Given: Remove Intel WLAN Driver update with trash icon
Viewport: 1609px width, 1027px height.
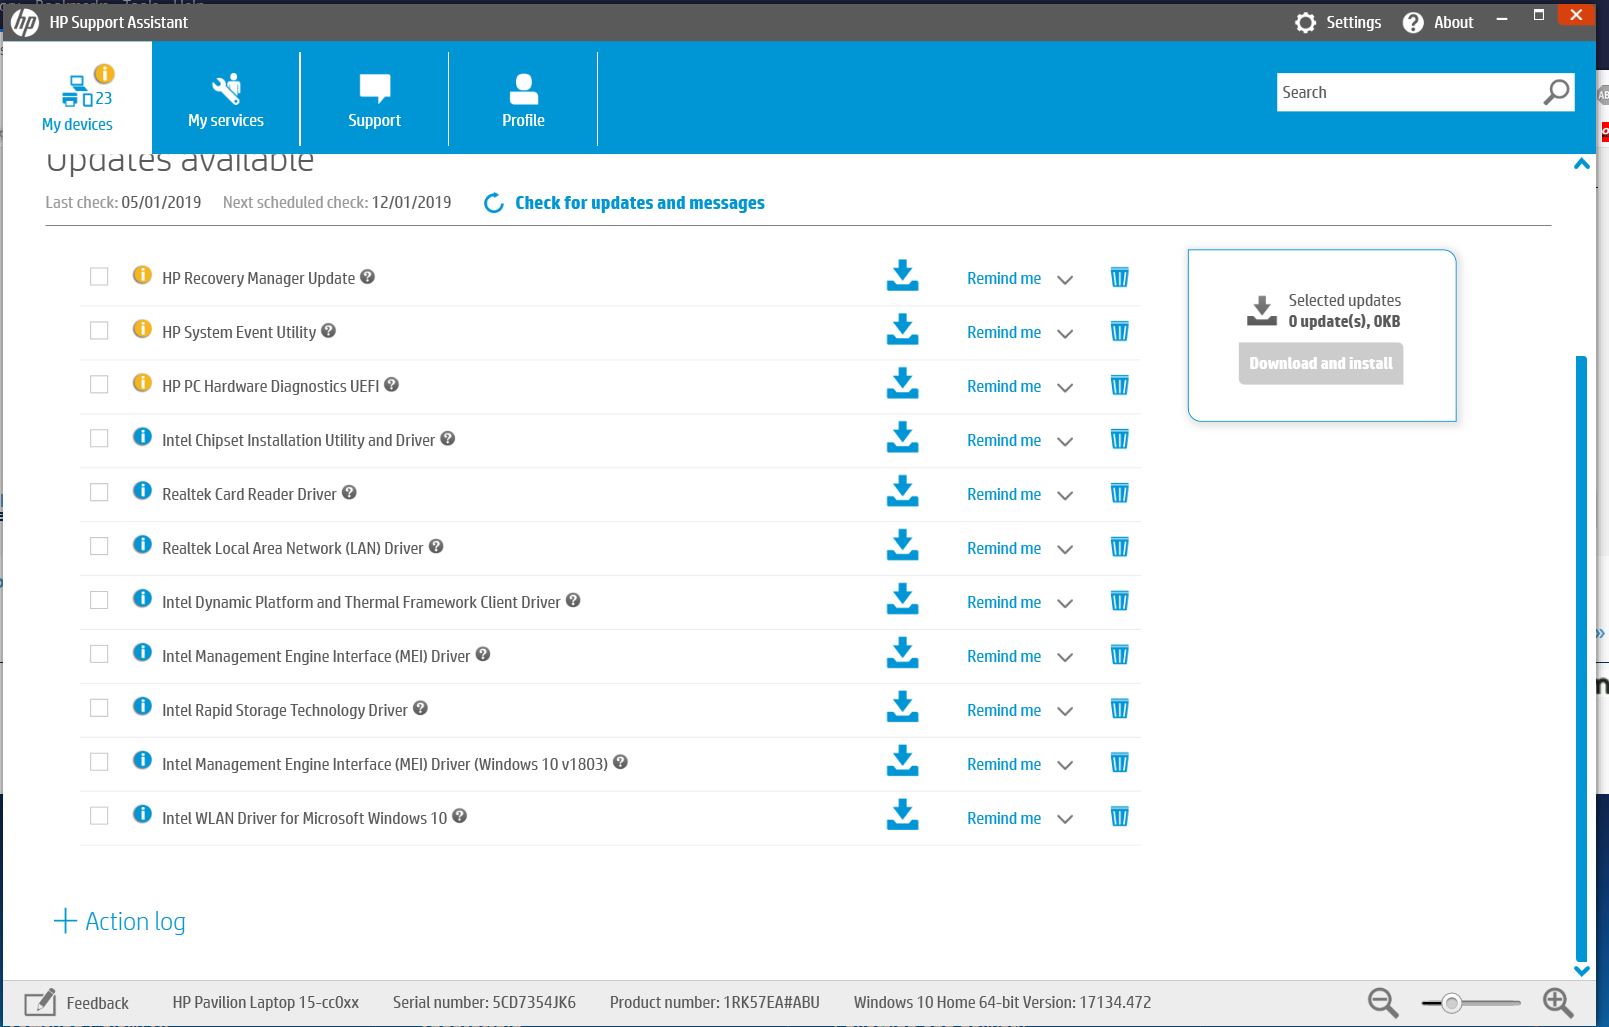Looking at the screenshot, I should tap(1119, 818).
